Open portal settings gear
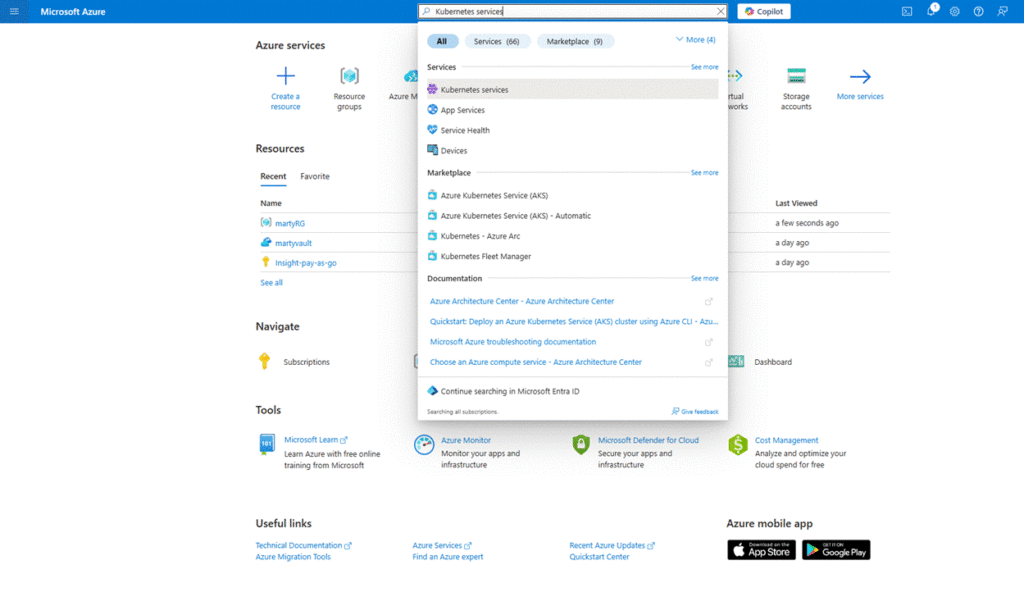Image resolution: width=1024 pixels, height=606 pixels. point(955,11)
